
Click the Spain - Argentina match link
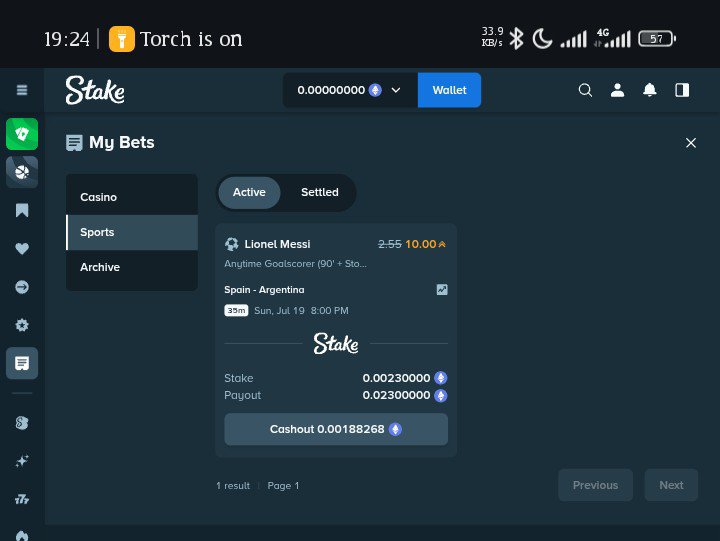point(264,290)
